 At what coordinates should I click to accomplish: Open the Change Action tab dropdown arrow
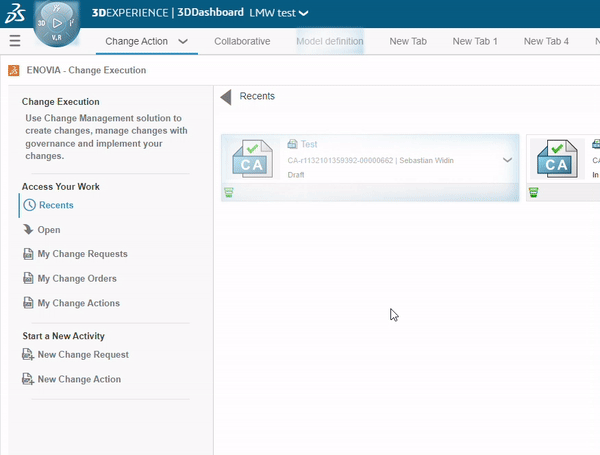click(183, 41)
